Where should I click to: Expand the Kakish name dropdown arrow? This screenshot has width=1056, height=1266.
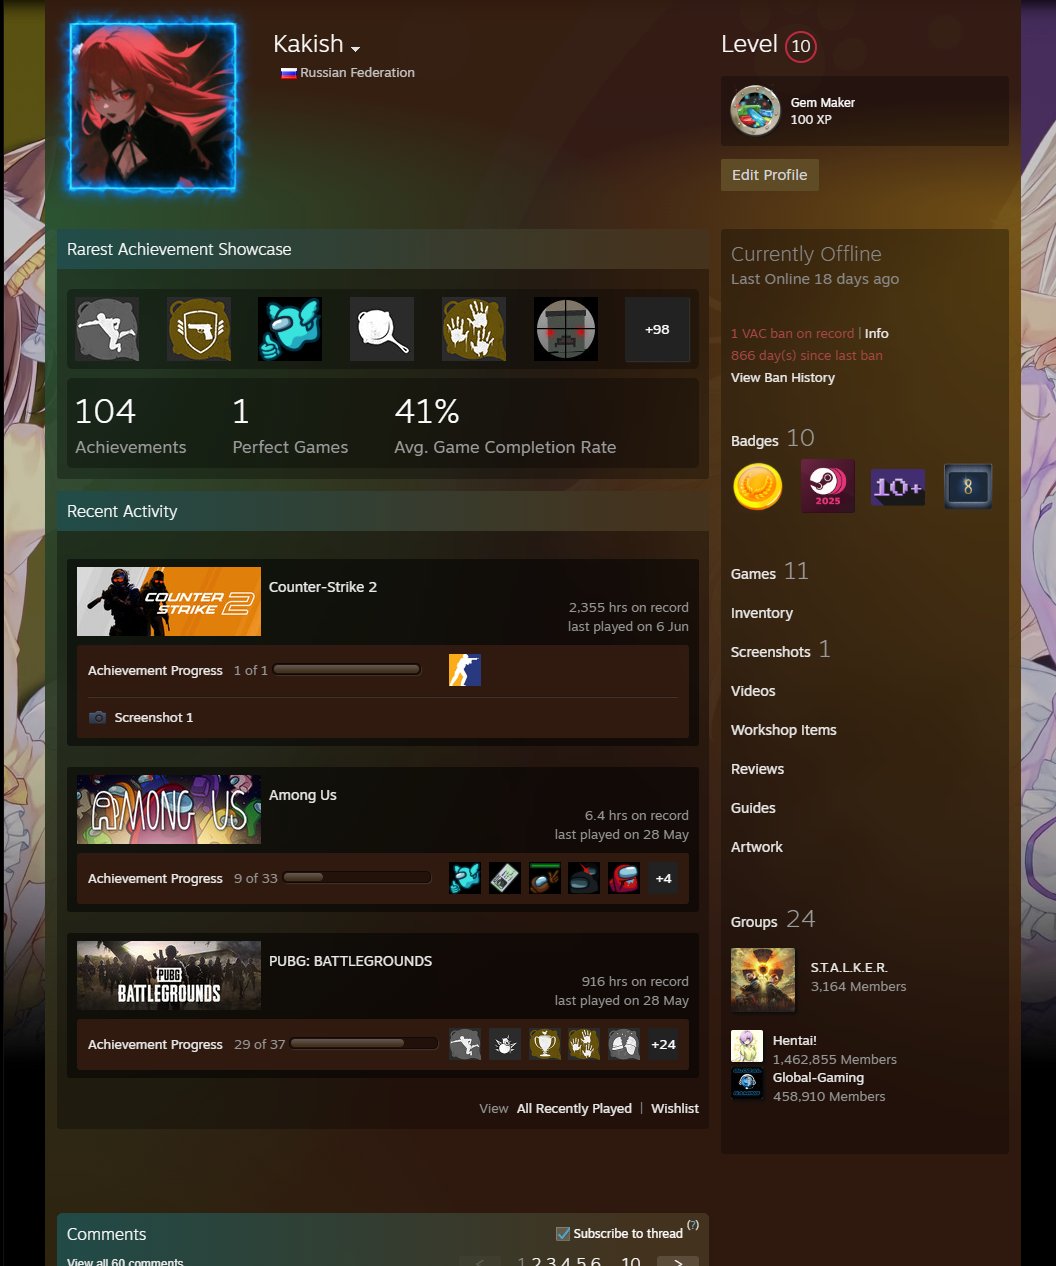[355, 48]
